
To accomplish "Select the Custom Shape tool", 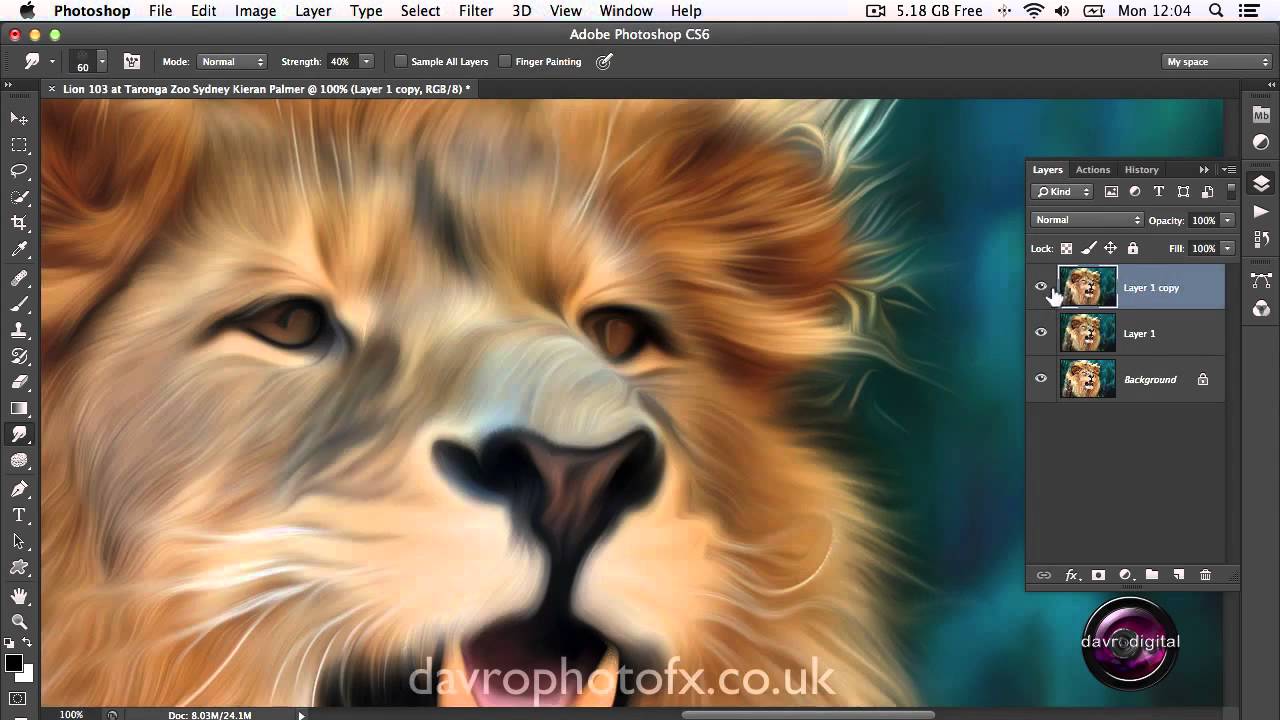I will (x=19, y=567).
